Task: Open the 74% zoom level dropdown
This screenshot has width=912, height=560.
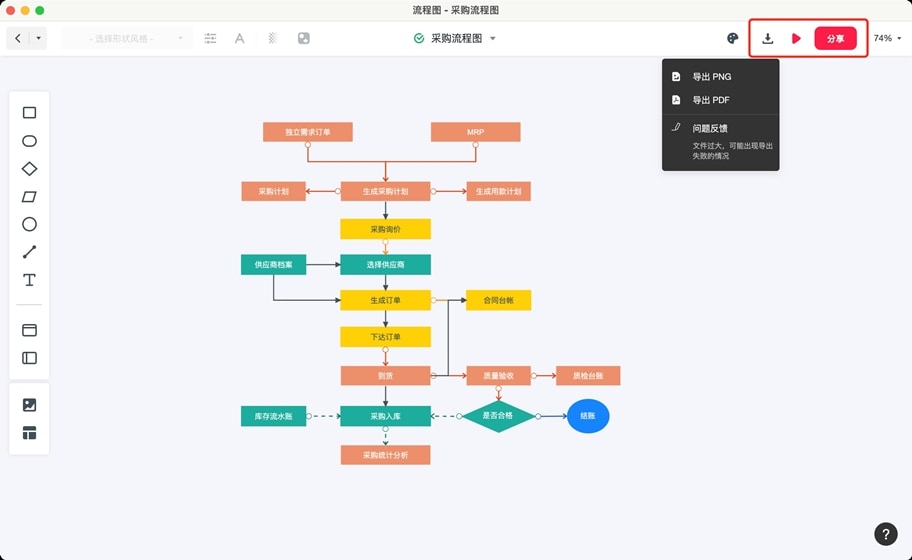Action: pos(887,38)
